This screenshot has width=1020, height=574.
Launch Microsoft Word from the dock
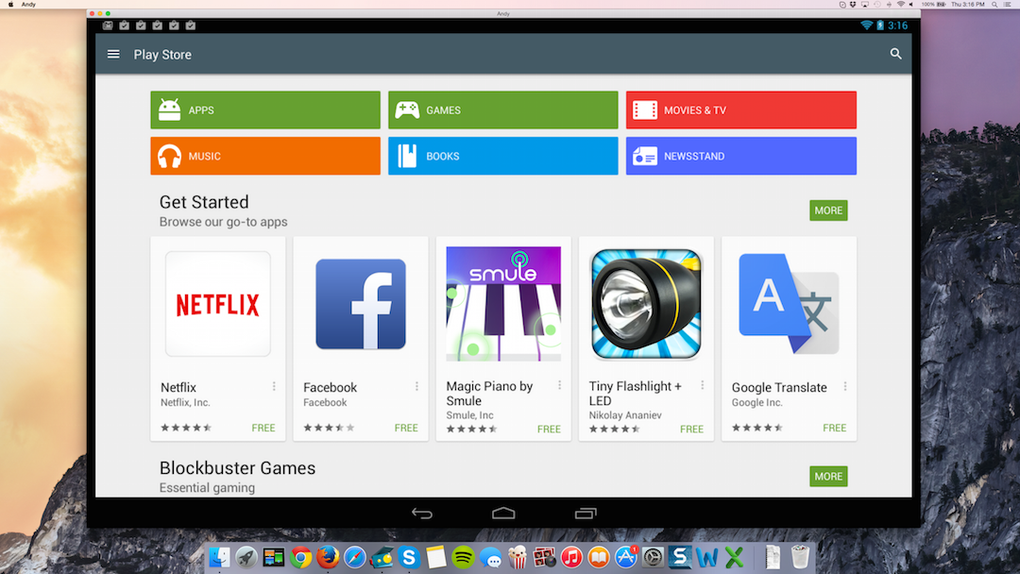click(707, 557)
